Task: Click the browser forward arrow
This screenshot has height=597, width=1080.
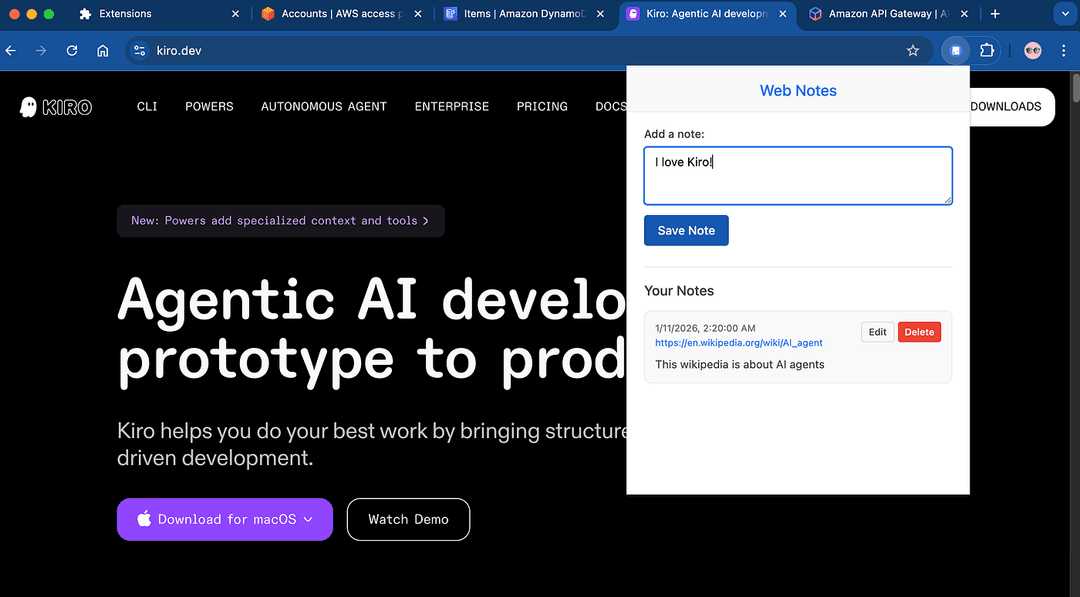Action: (41, 50)
